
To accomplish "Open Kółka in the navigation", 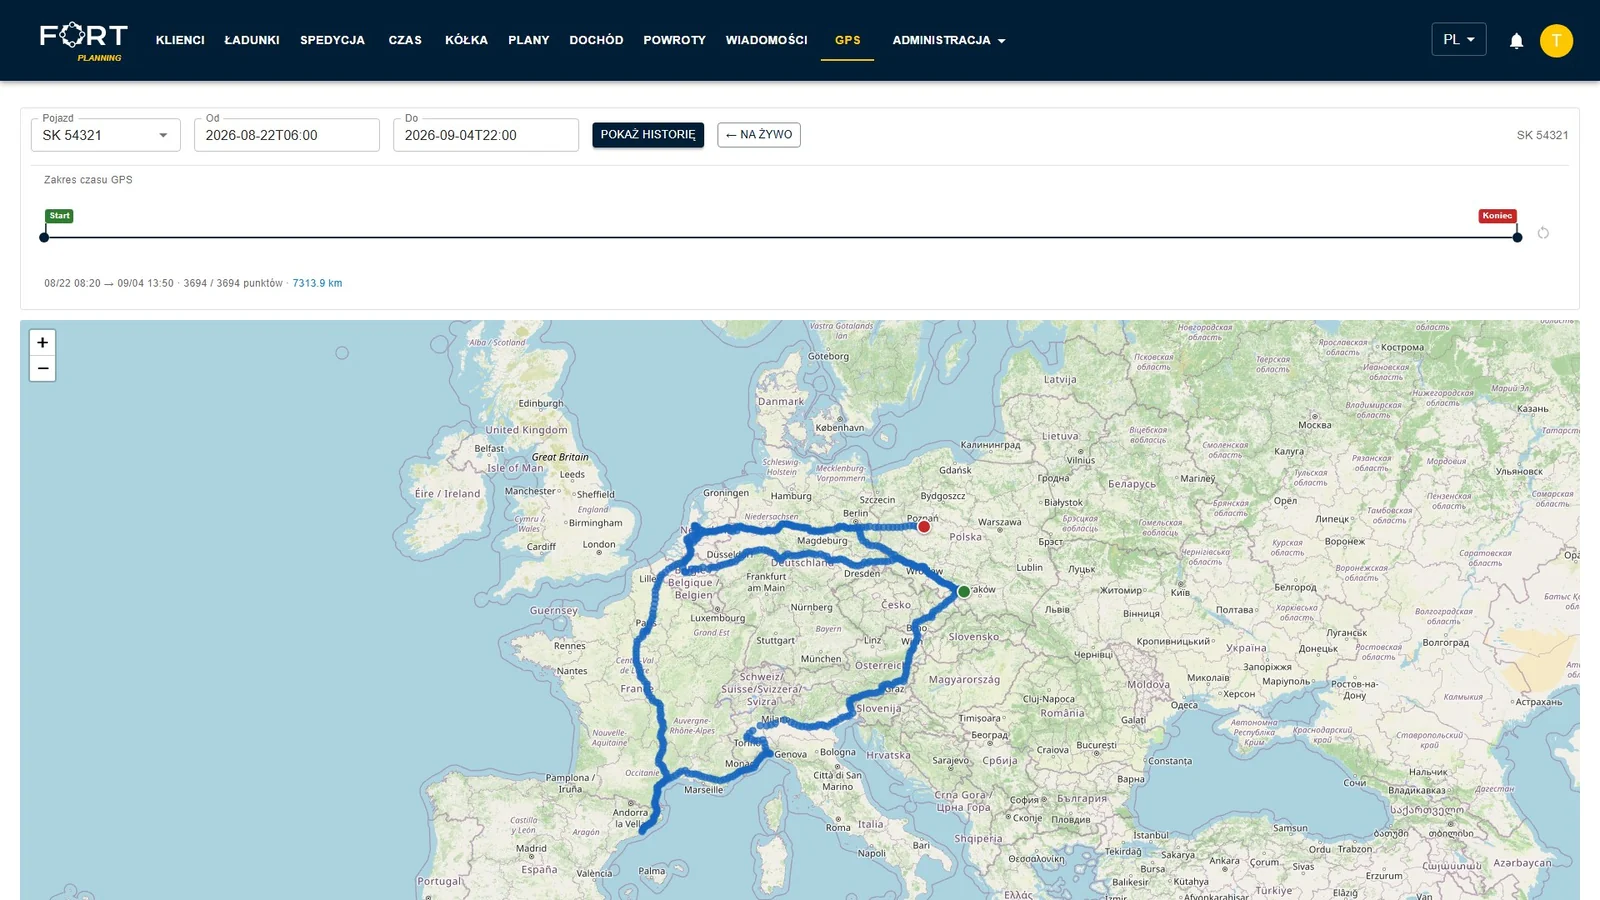I will 466,40.
